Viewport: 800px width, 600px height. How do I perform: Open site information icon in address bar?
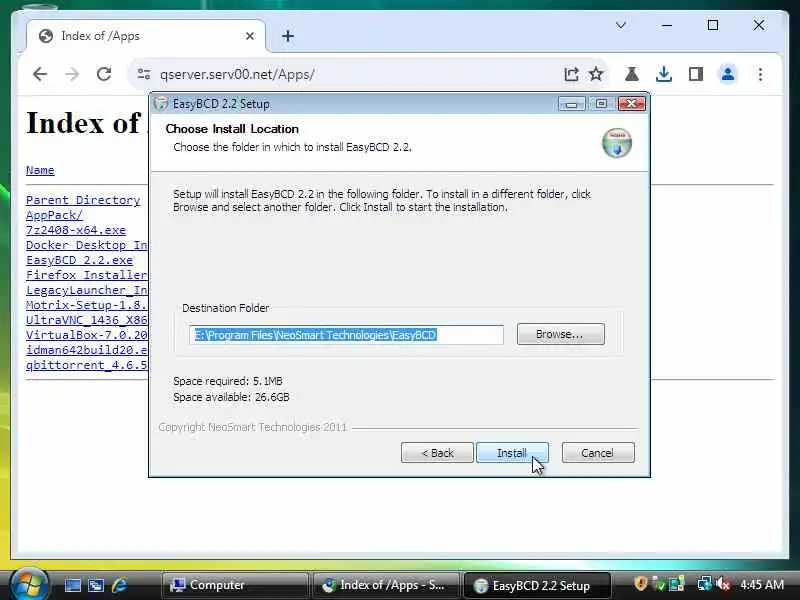tap(144, 74)
